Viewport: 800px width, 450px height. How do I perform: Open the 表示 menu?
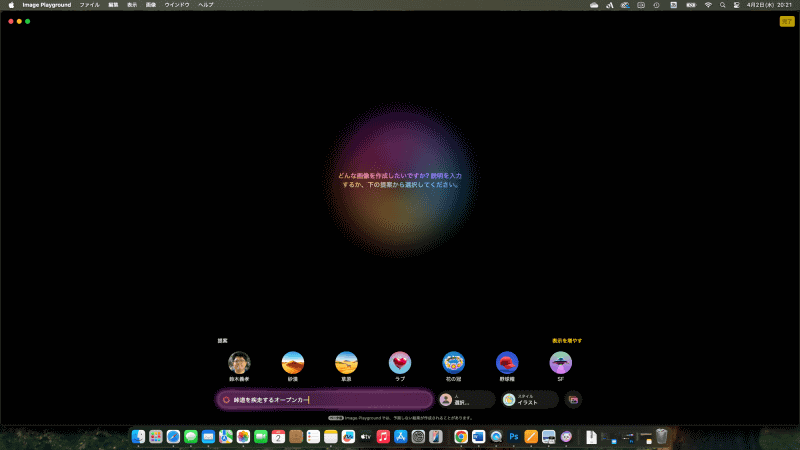(132, 5)
